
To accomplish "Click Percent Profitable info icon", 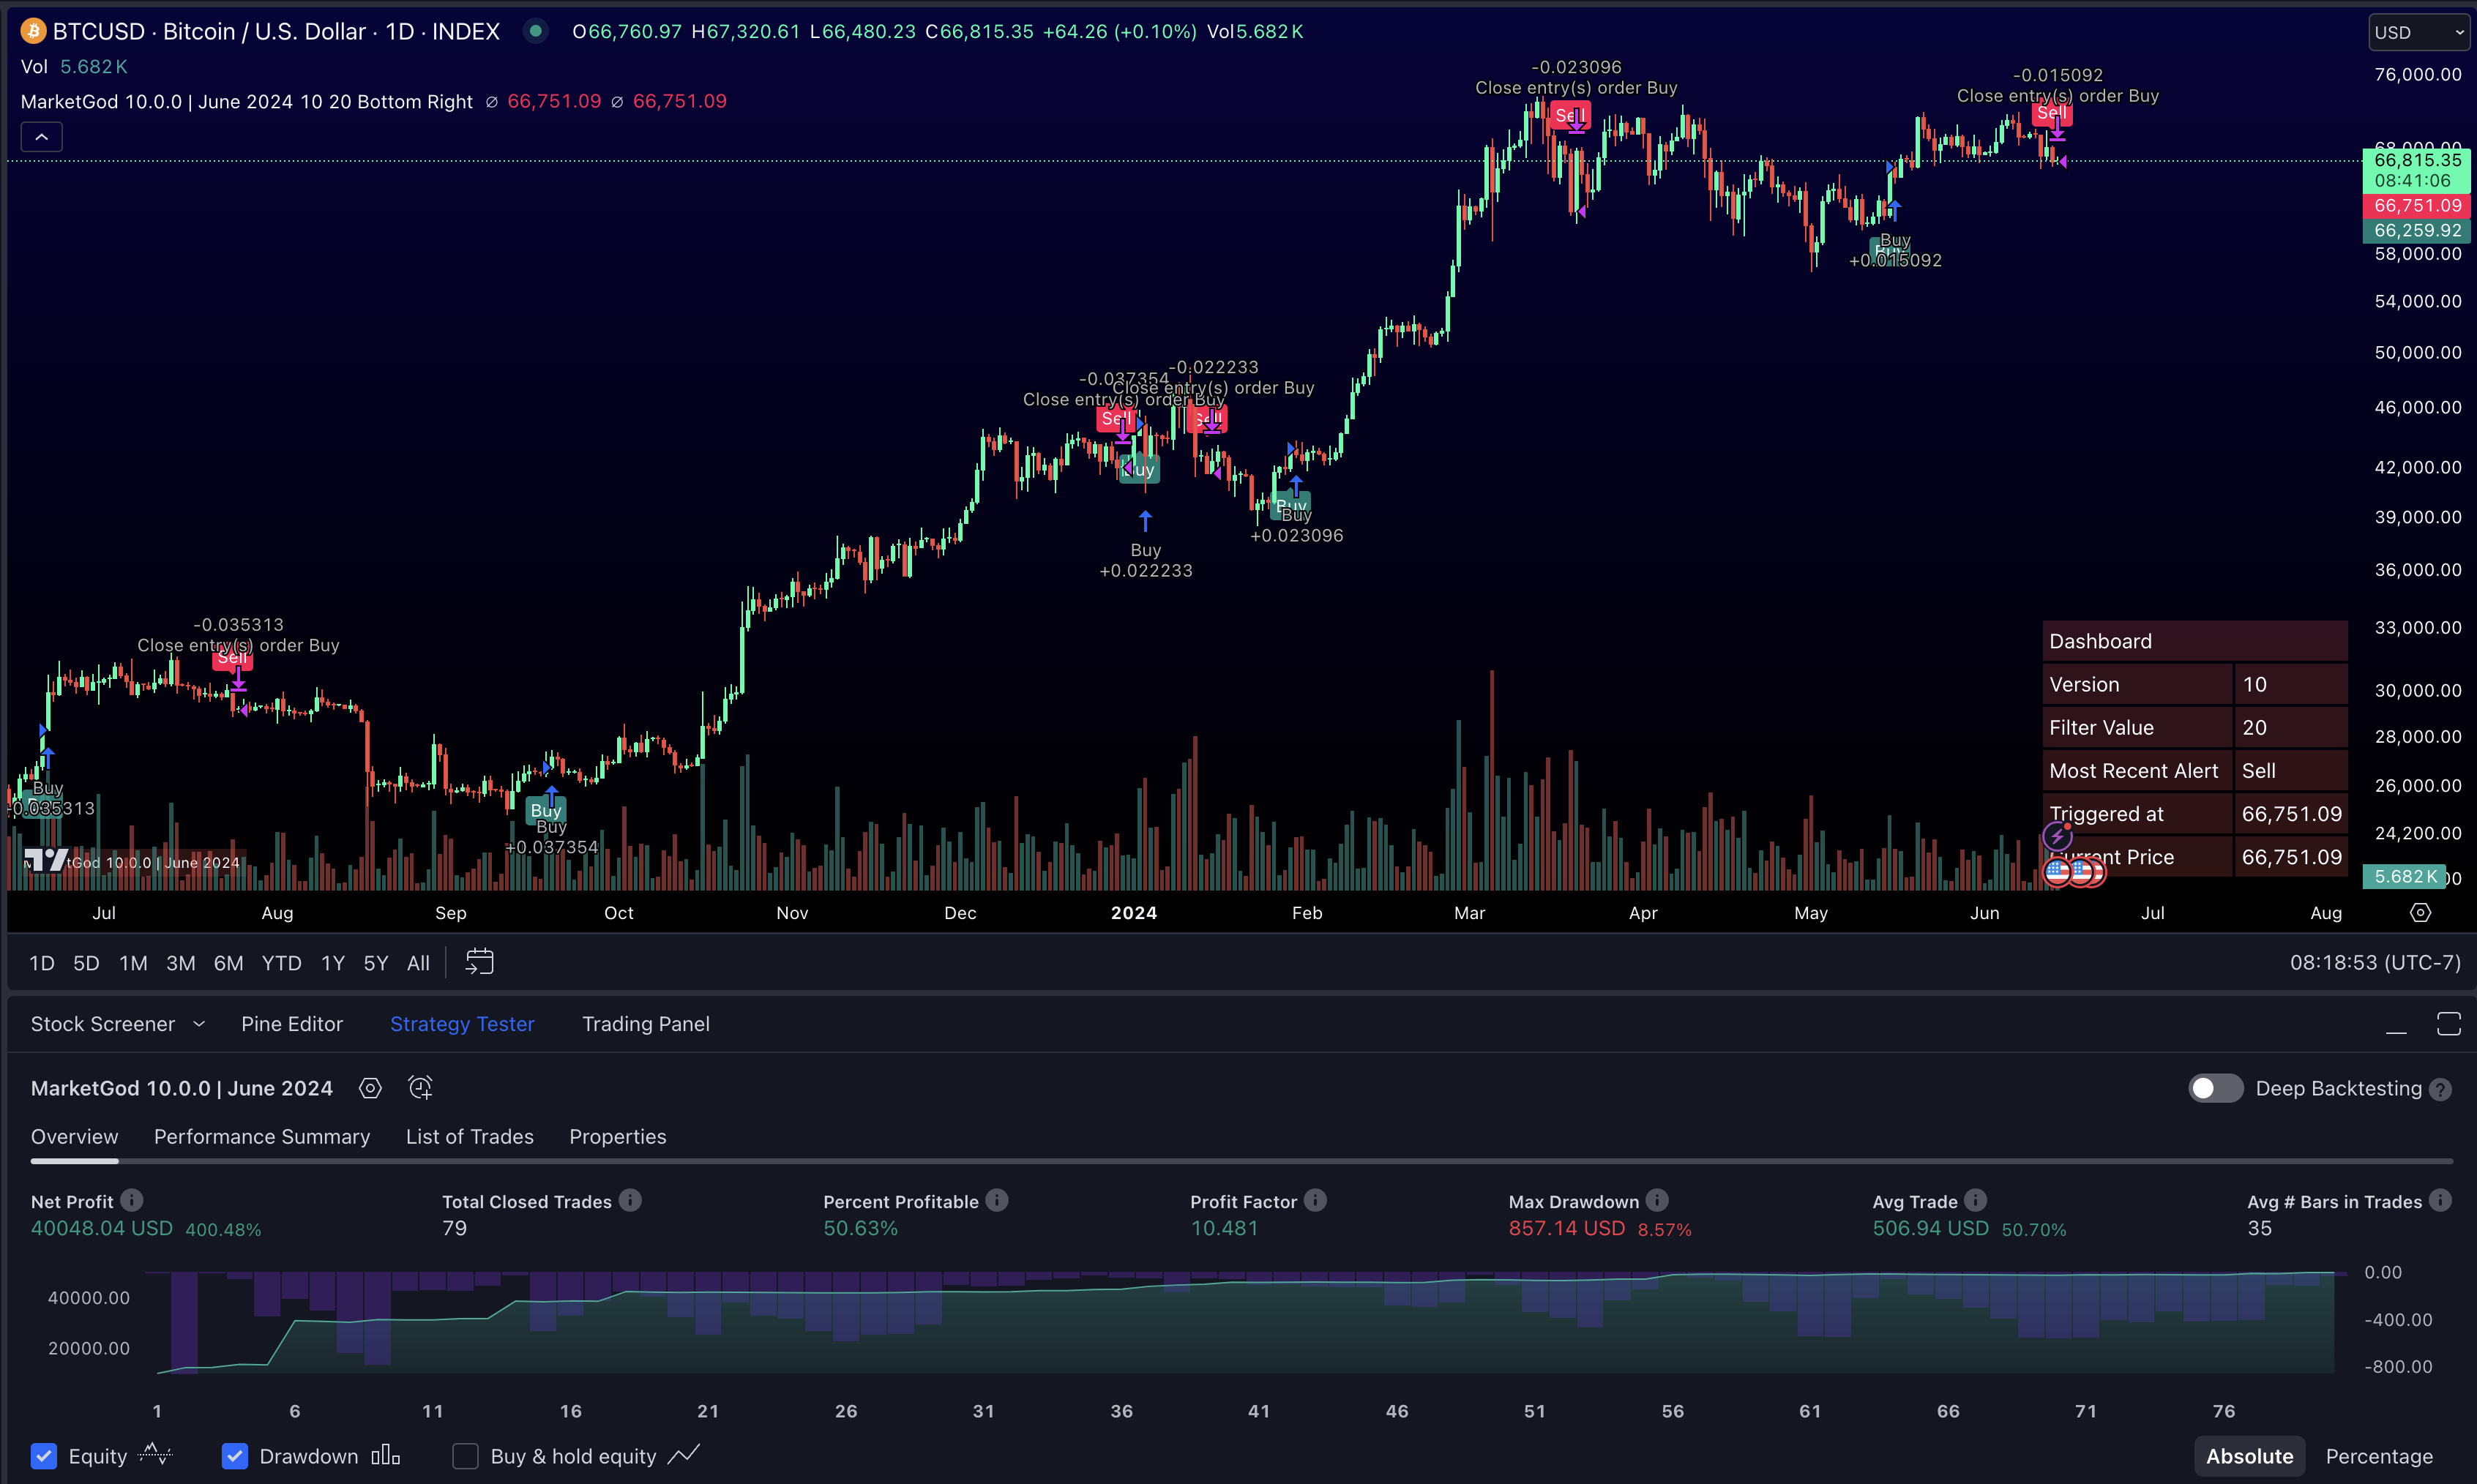I will pyautogui.click(x=997, y=1200).
